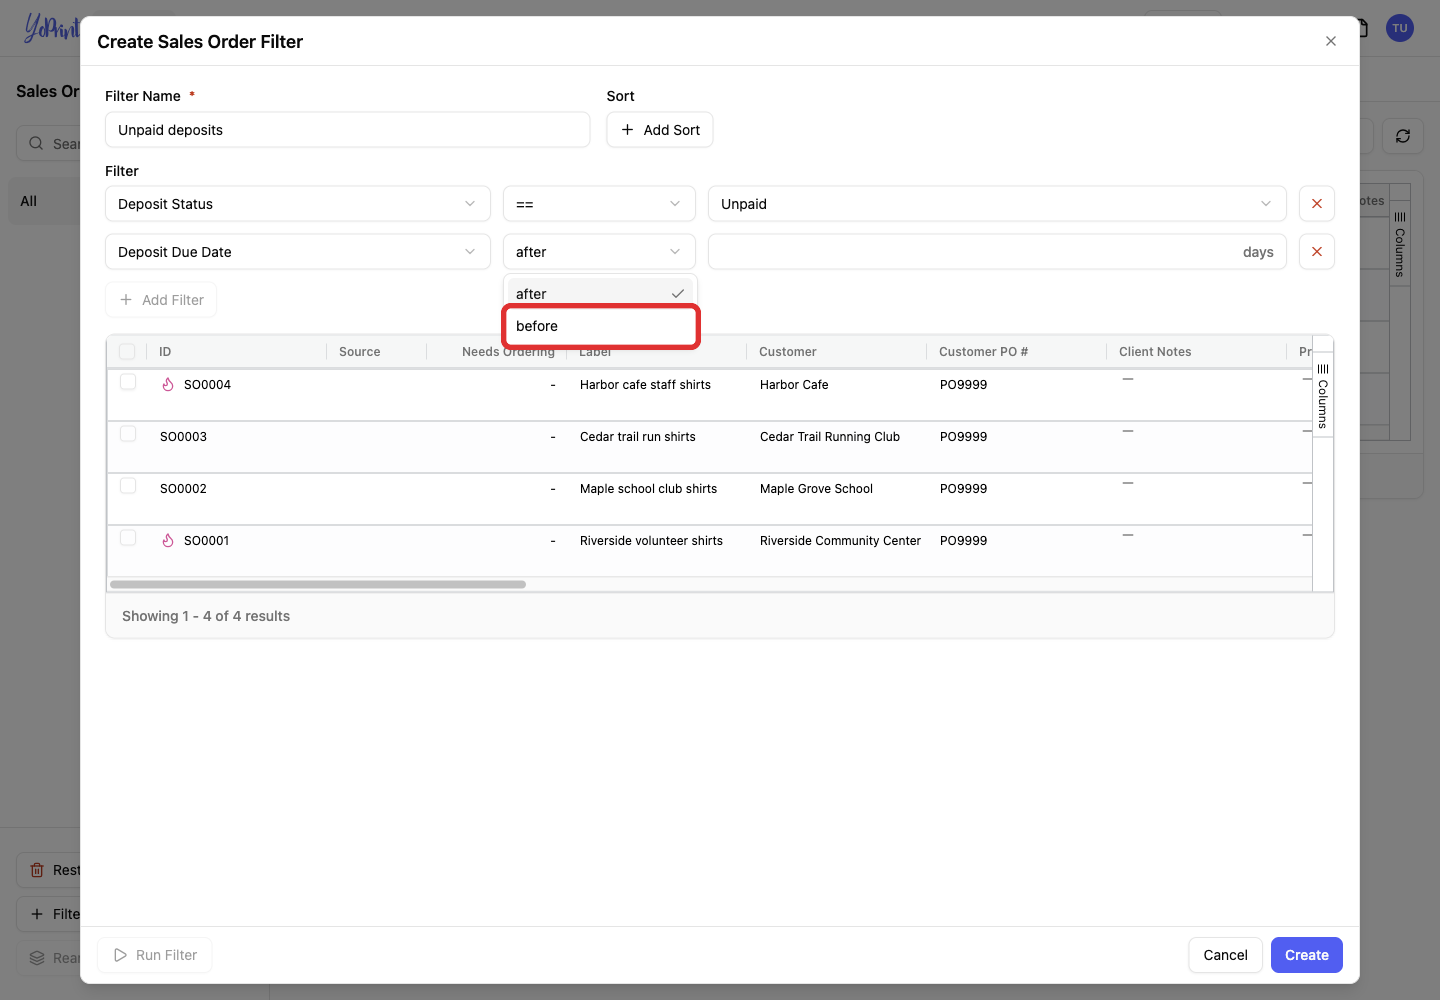
Task: Close the Create Sales Order Filter dialog
Action: click(x=1330, y=41)
